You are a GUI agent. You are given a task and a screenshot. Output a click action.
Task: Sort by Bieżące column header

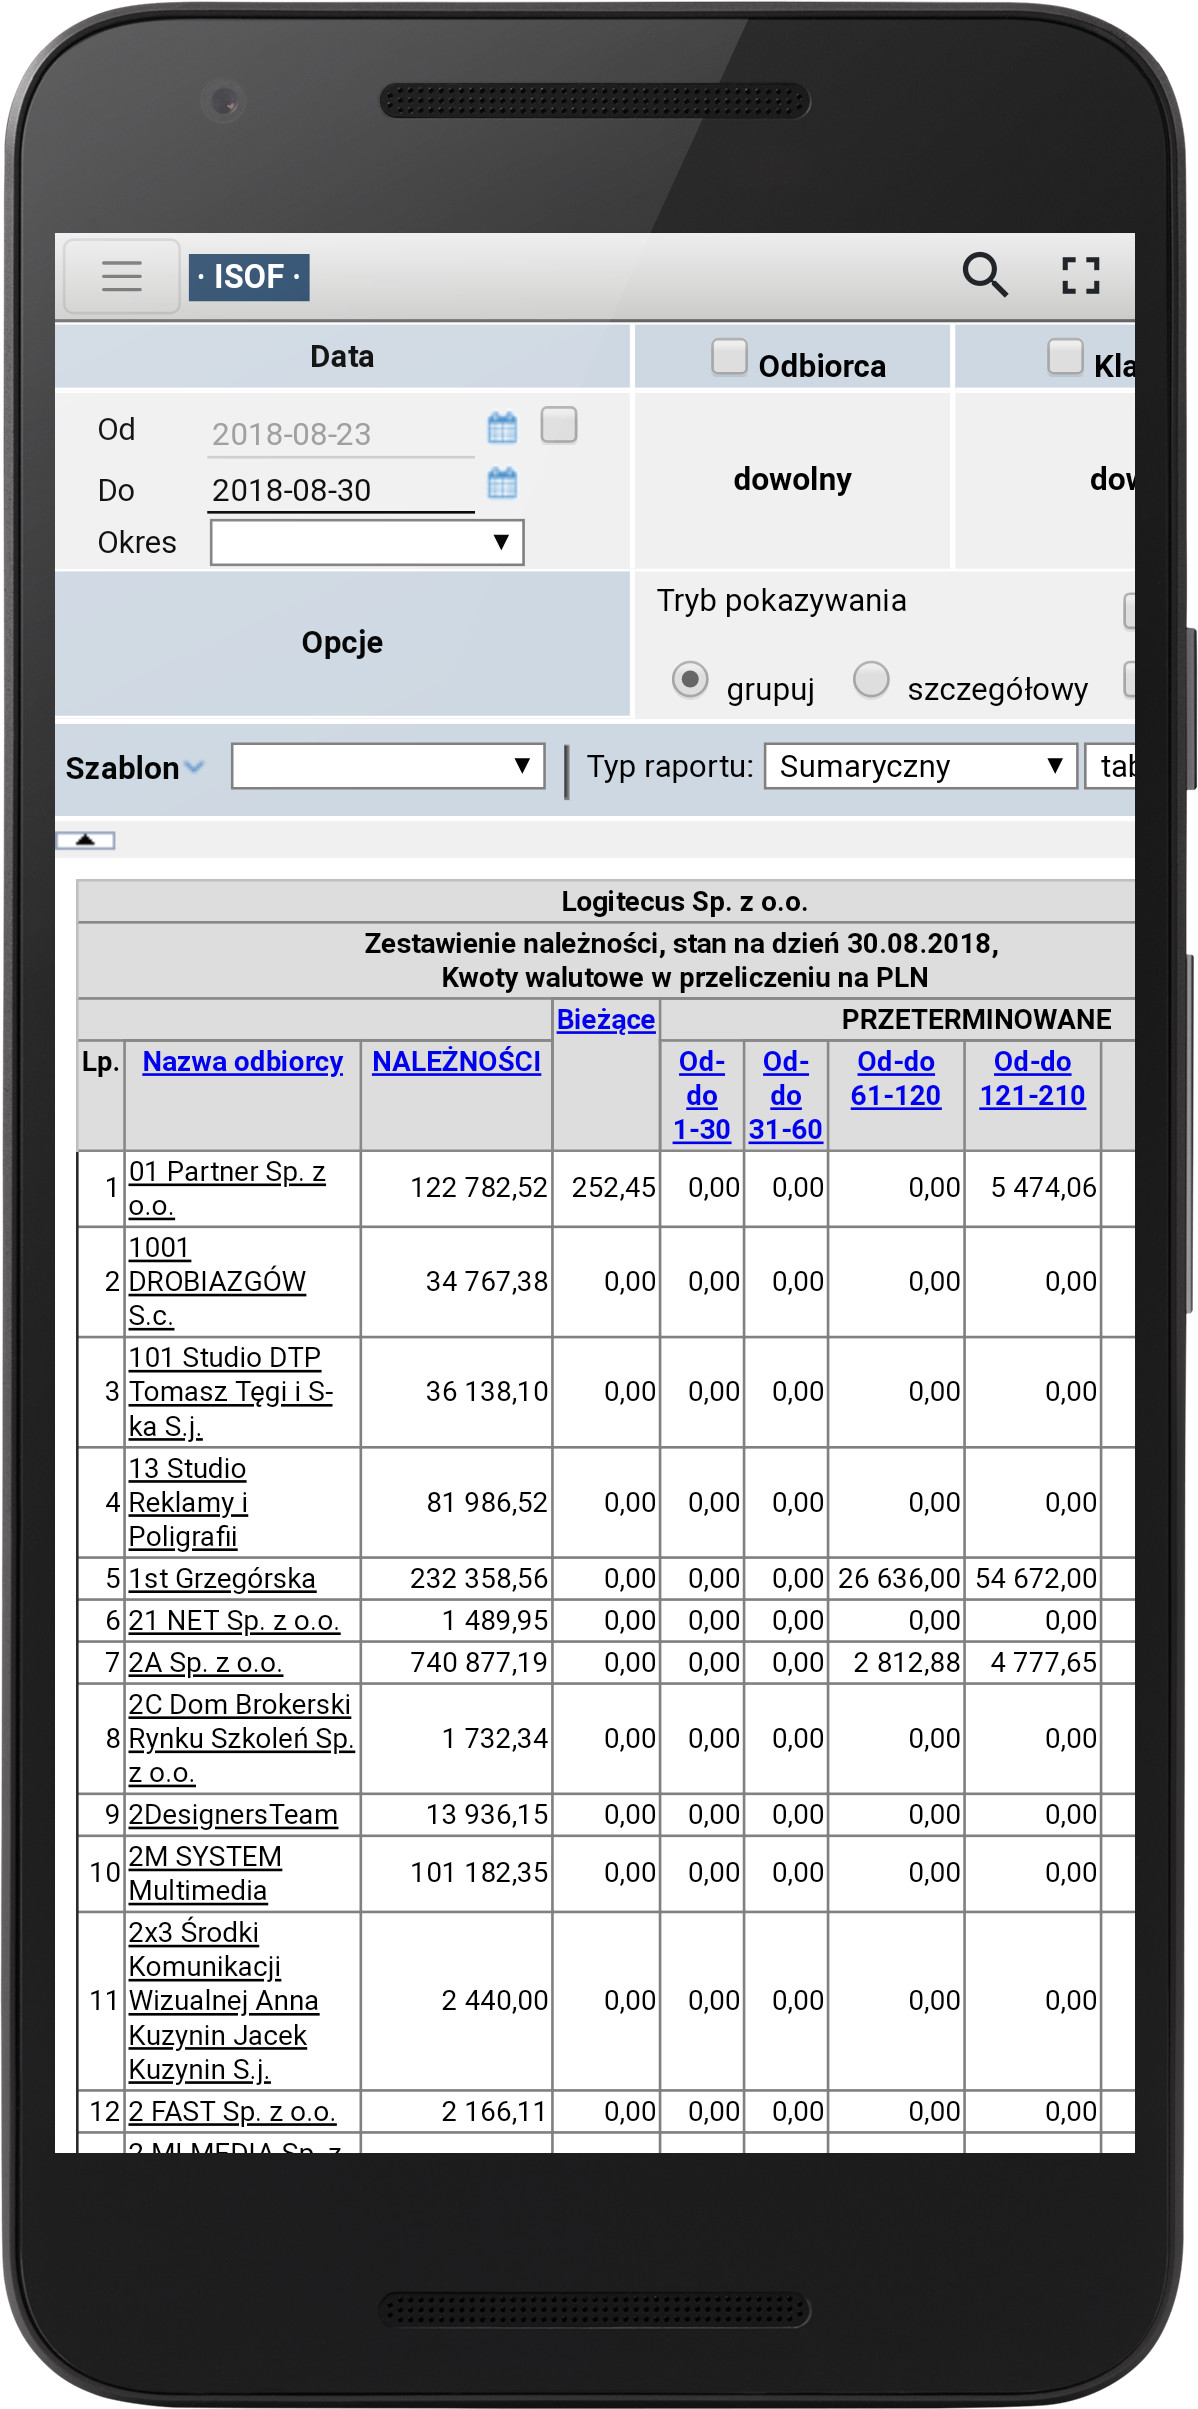coord(605,1019)
